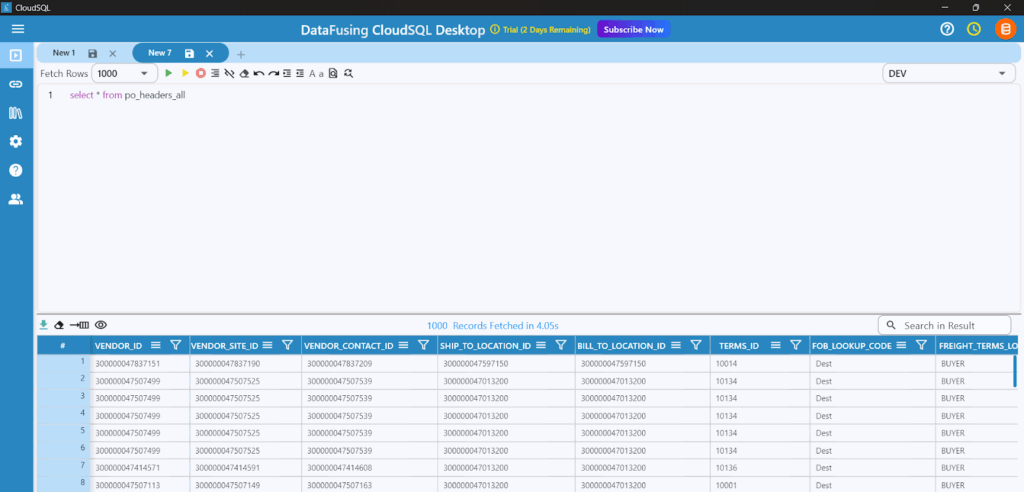The height and width of the screenshot is (492, 1024).
Task: Open the SQL editor sidebar panel
Action: (x=16, y=56)
